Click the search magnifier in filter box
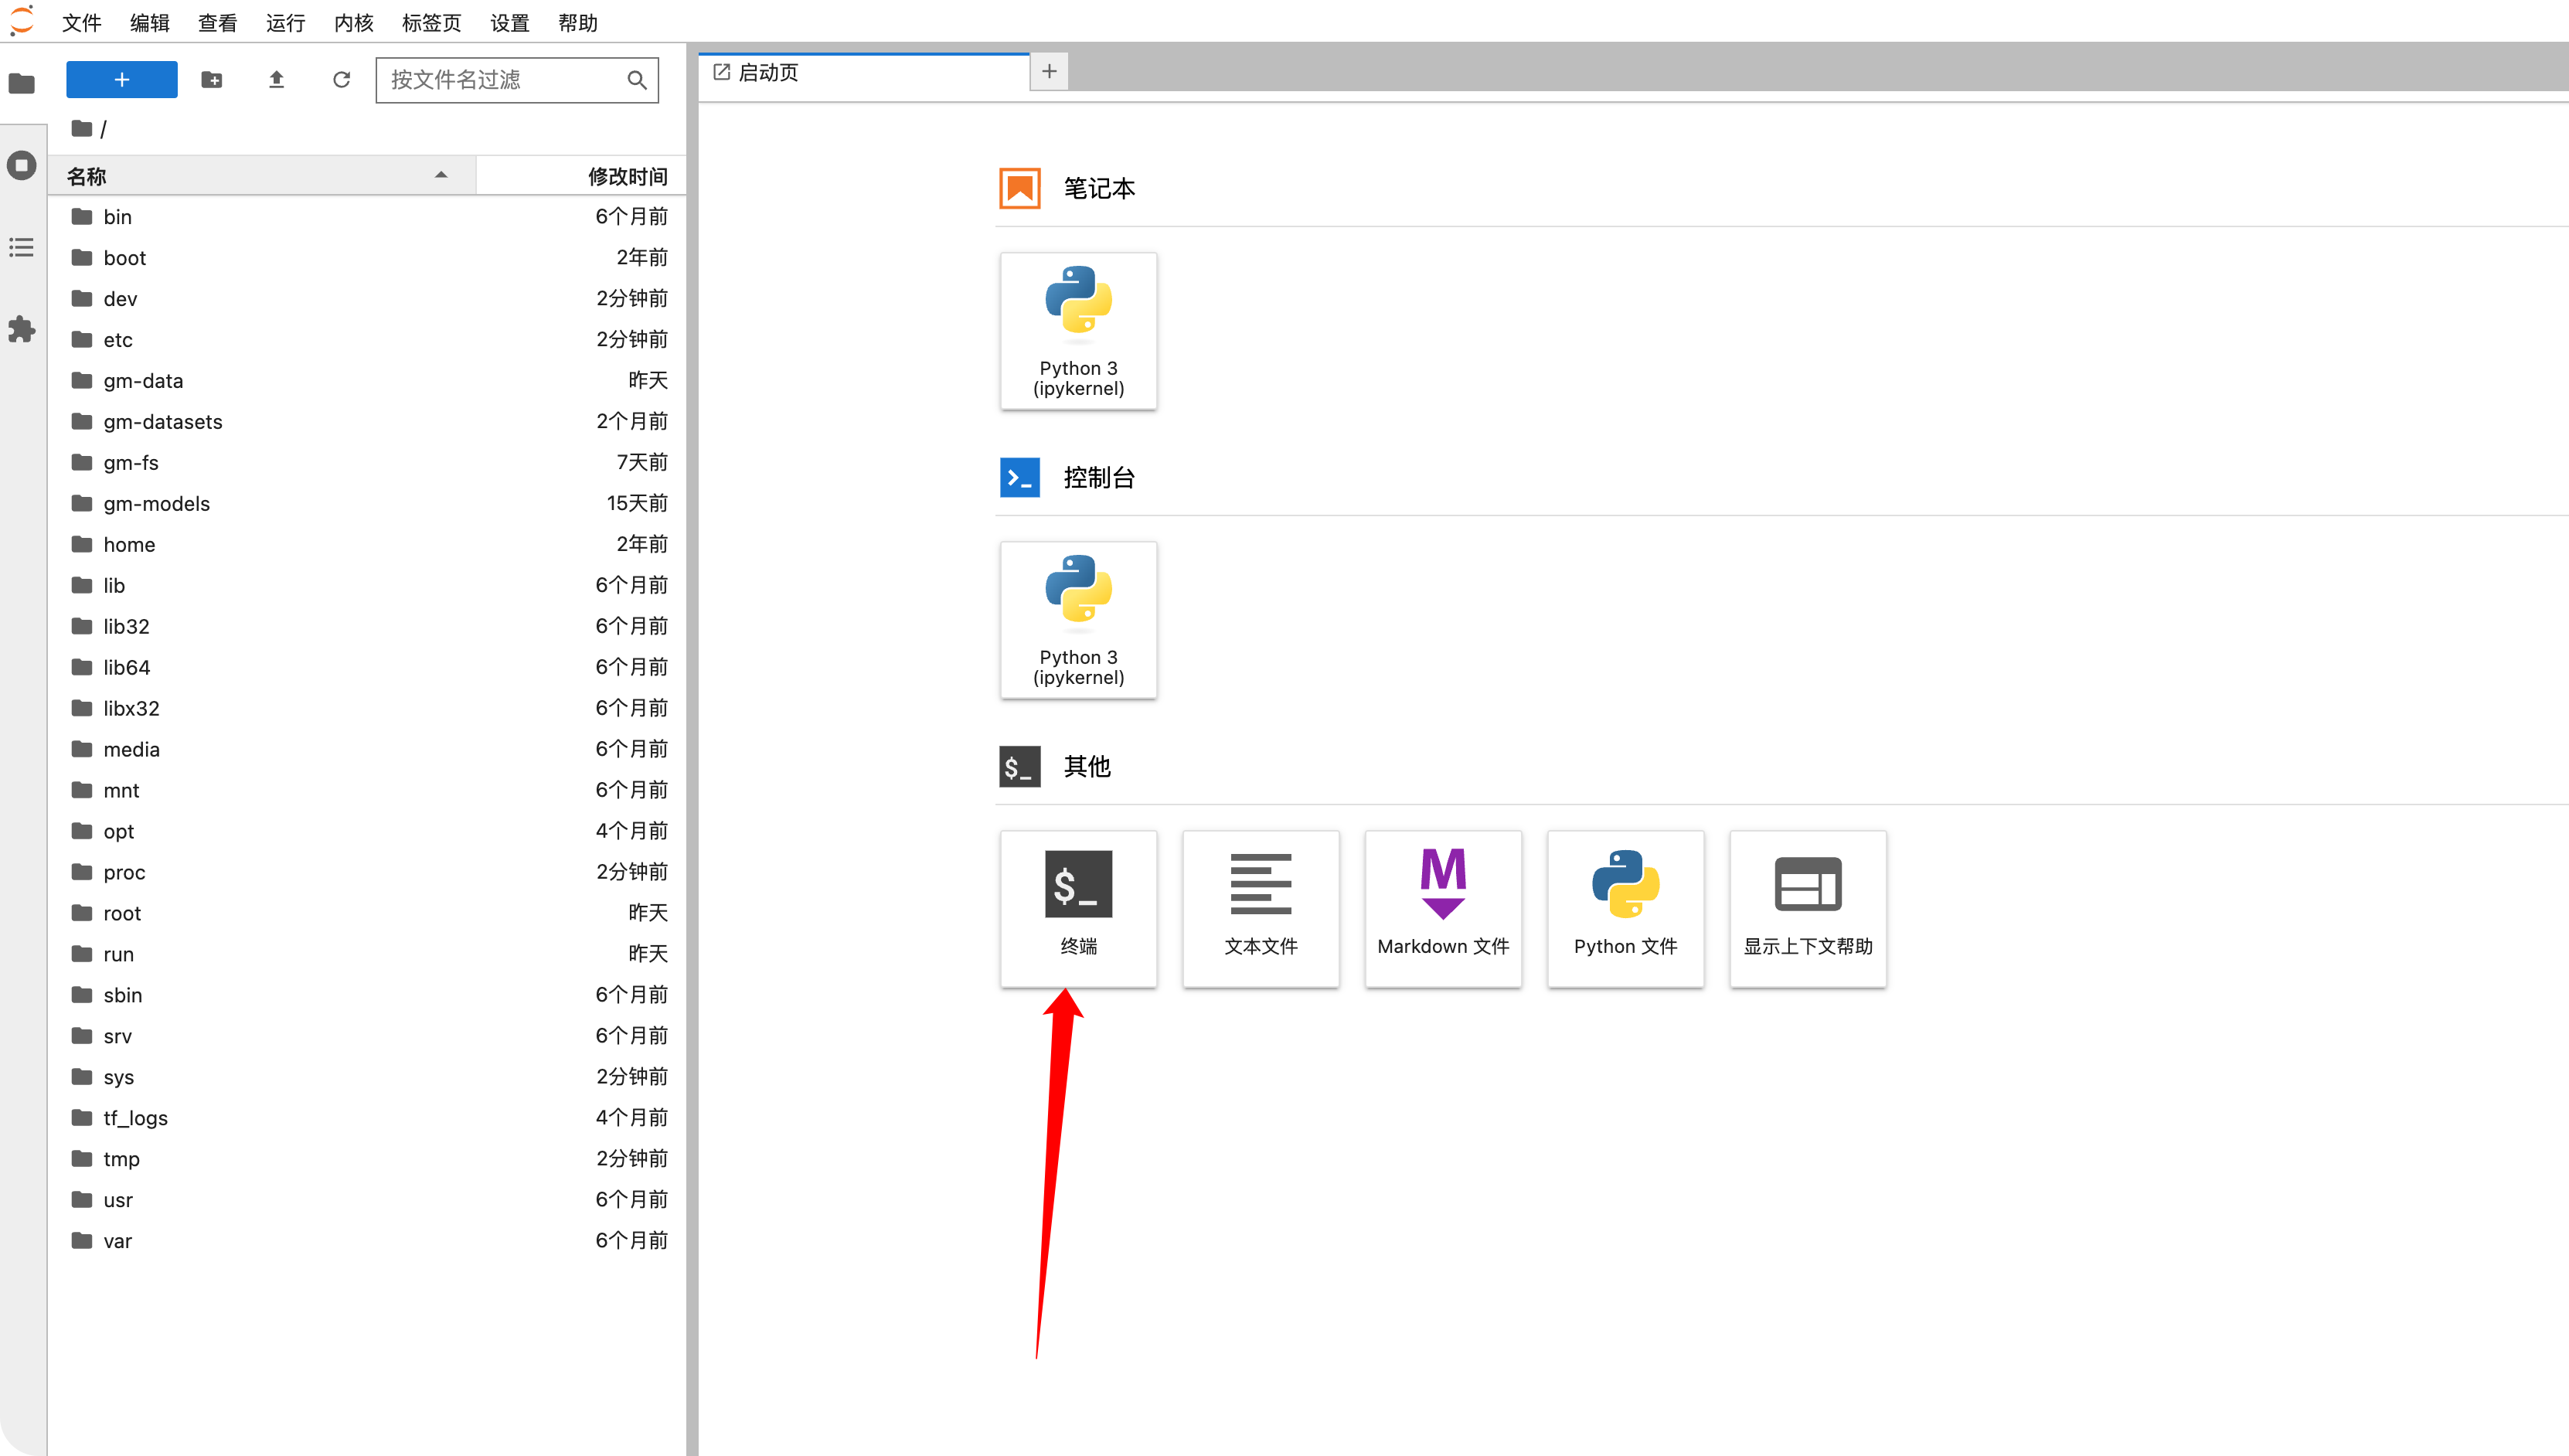 pyautogui.click(x=637, y=80)
